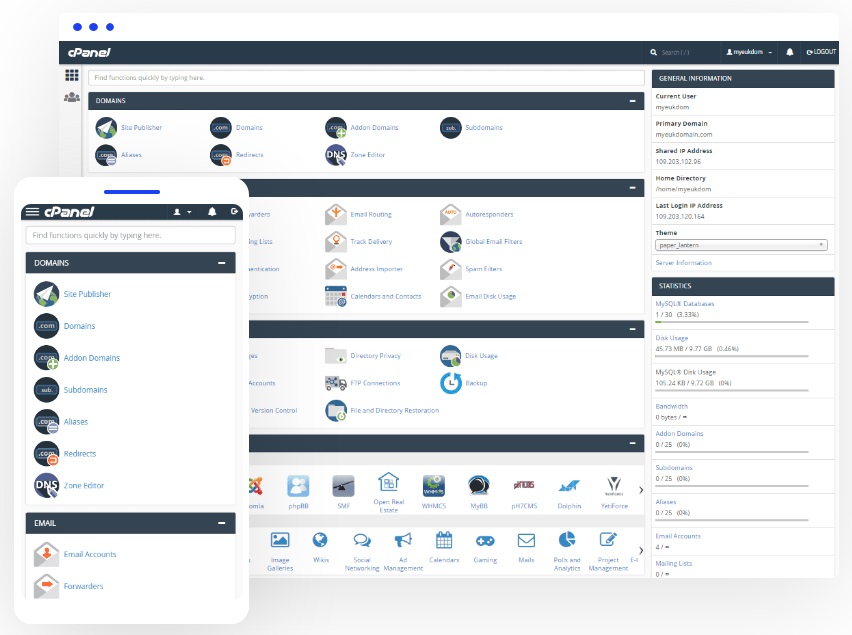Open the Backup tool icon
Viewport: 852px width, 635px height.
click(x=450, y=383)
